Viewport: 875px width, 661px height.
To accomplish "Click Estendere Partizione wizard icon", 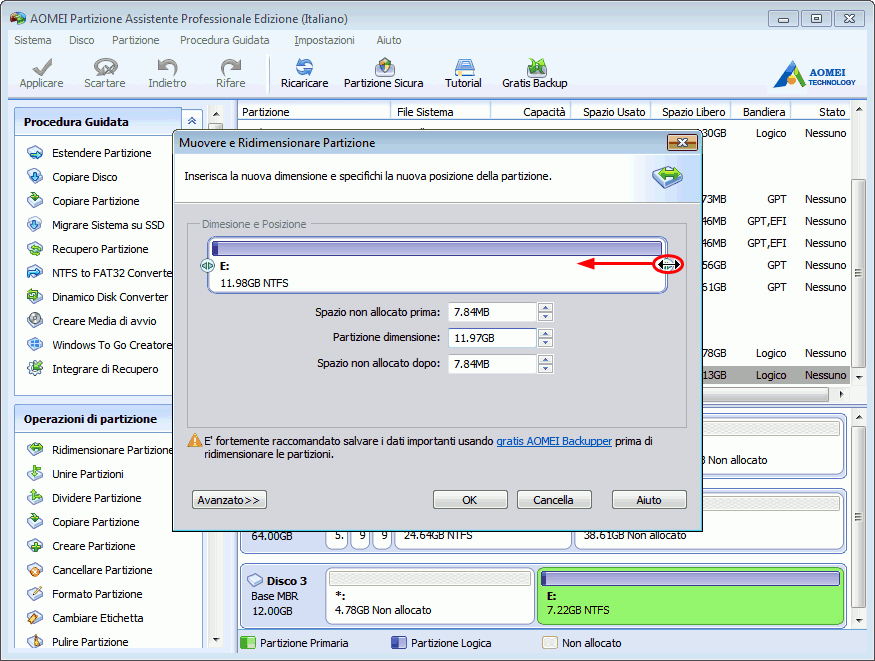I will click(x=35, y=152).
